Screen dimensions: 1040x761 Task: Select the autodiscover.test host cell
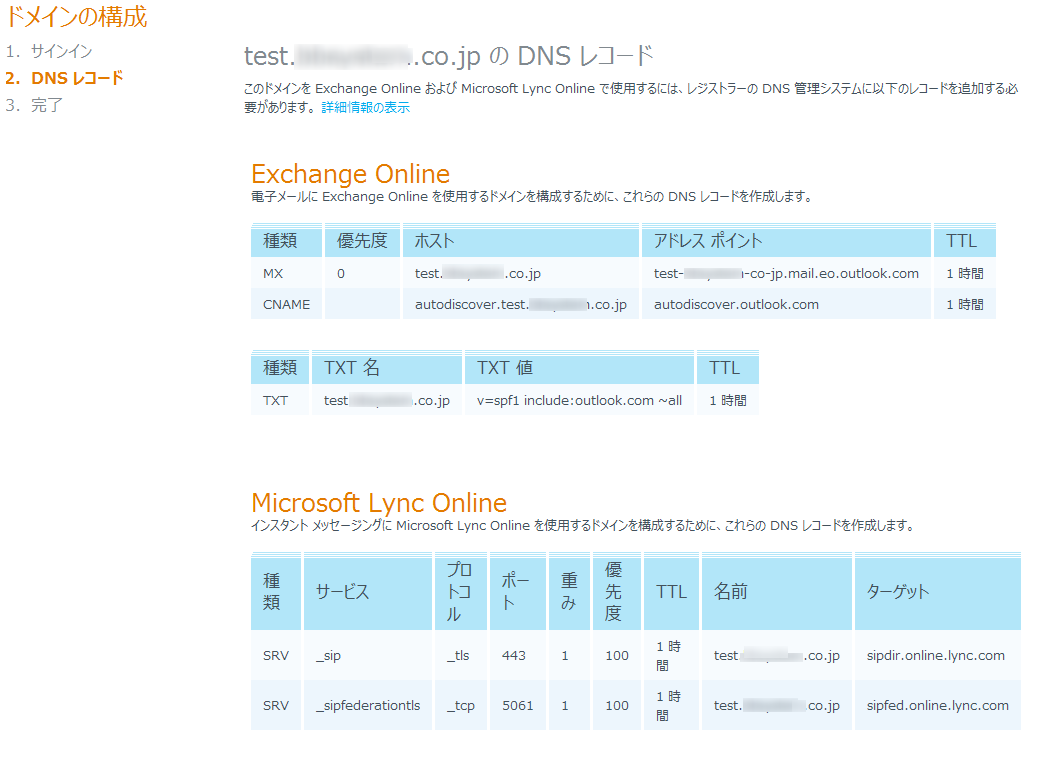[x=521, y=305]
